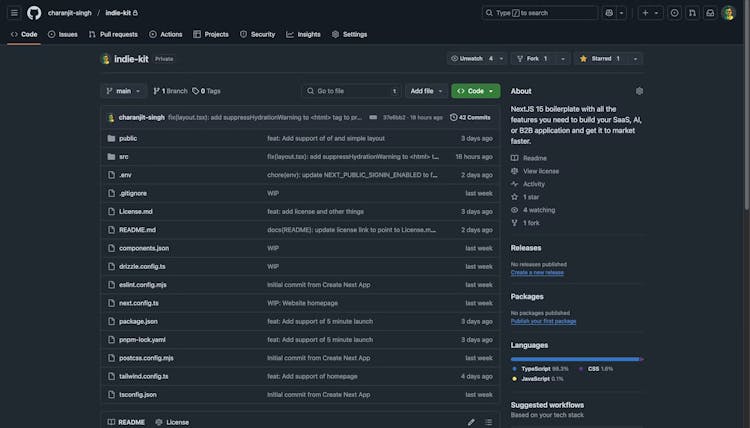Click the create new plus icon
This screenshot has height=428, width=750.
[x=645, y=13]
